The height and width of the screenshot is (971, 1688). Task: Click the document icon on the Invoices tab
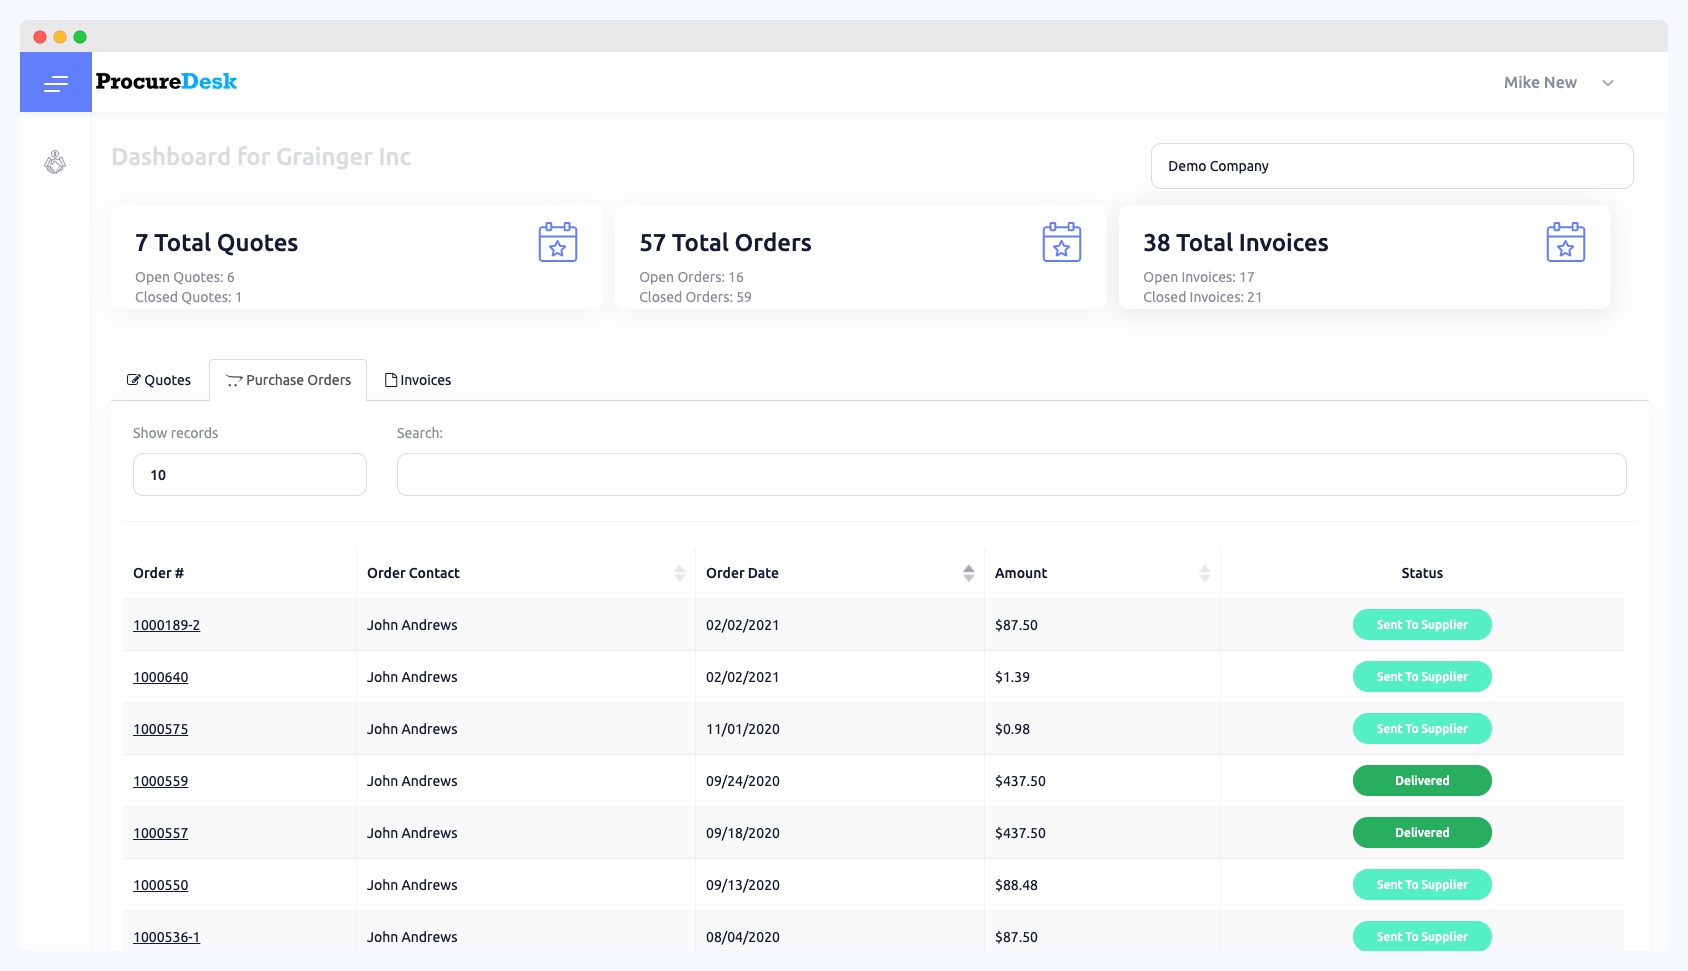coord(392,380)
